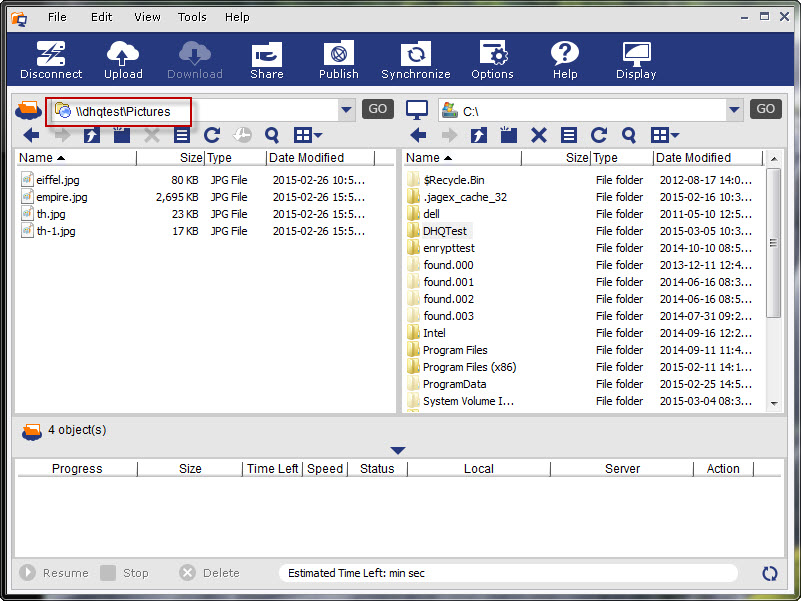Open the Tools menu

point(192,17)
